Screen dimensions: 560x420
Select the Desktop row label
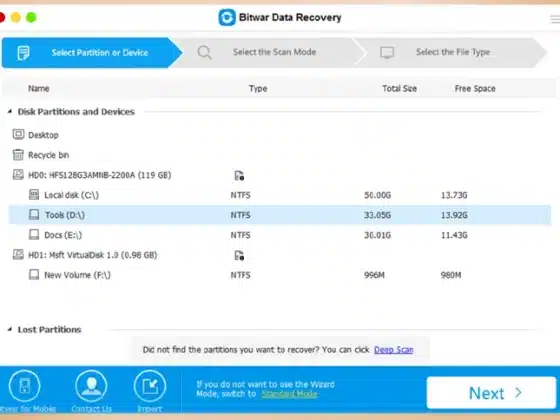click(43, 135)
